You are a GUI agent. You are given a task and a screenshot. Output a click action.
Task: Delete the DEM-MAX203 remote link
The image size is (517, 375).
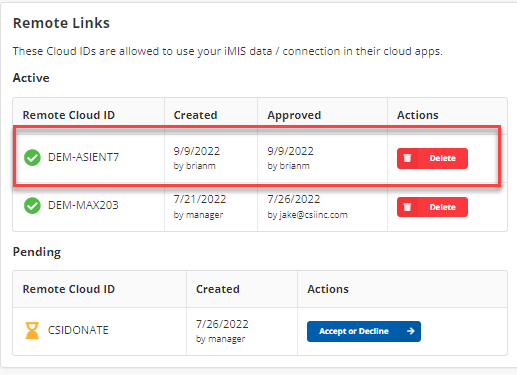(432, 207)
